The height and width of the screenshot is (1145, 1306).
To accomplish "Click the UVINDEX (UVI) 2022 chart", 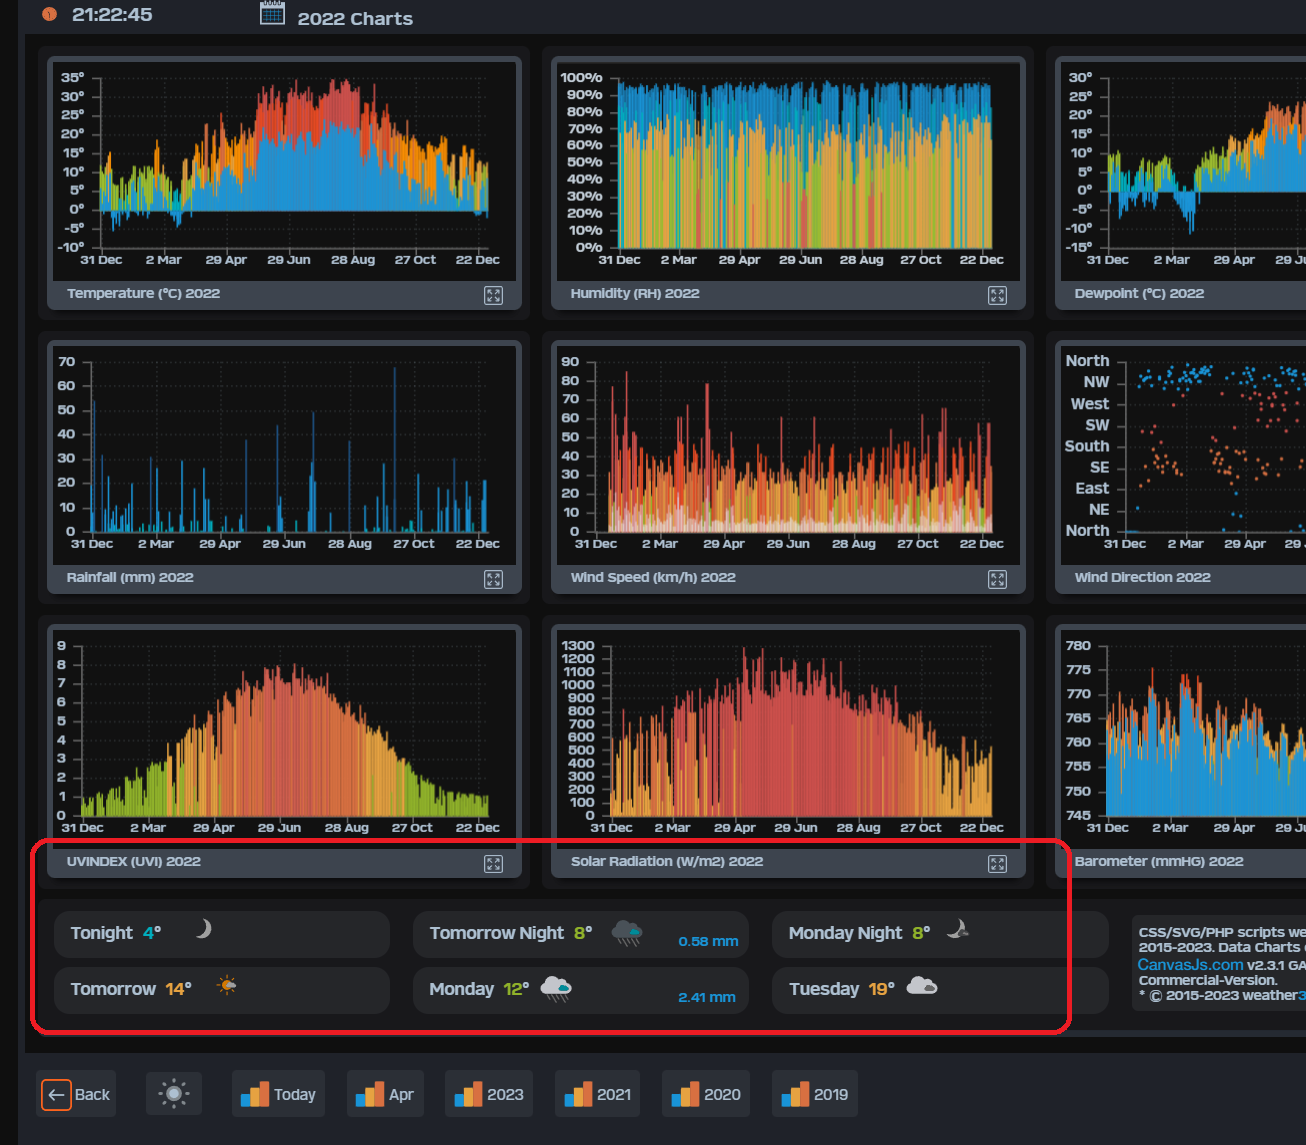I will tap(284, 738).
